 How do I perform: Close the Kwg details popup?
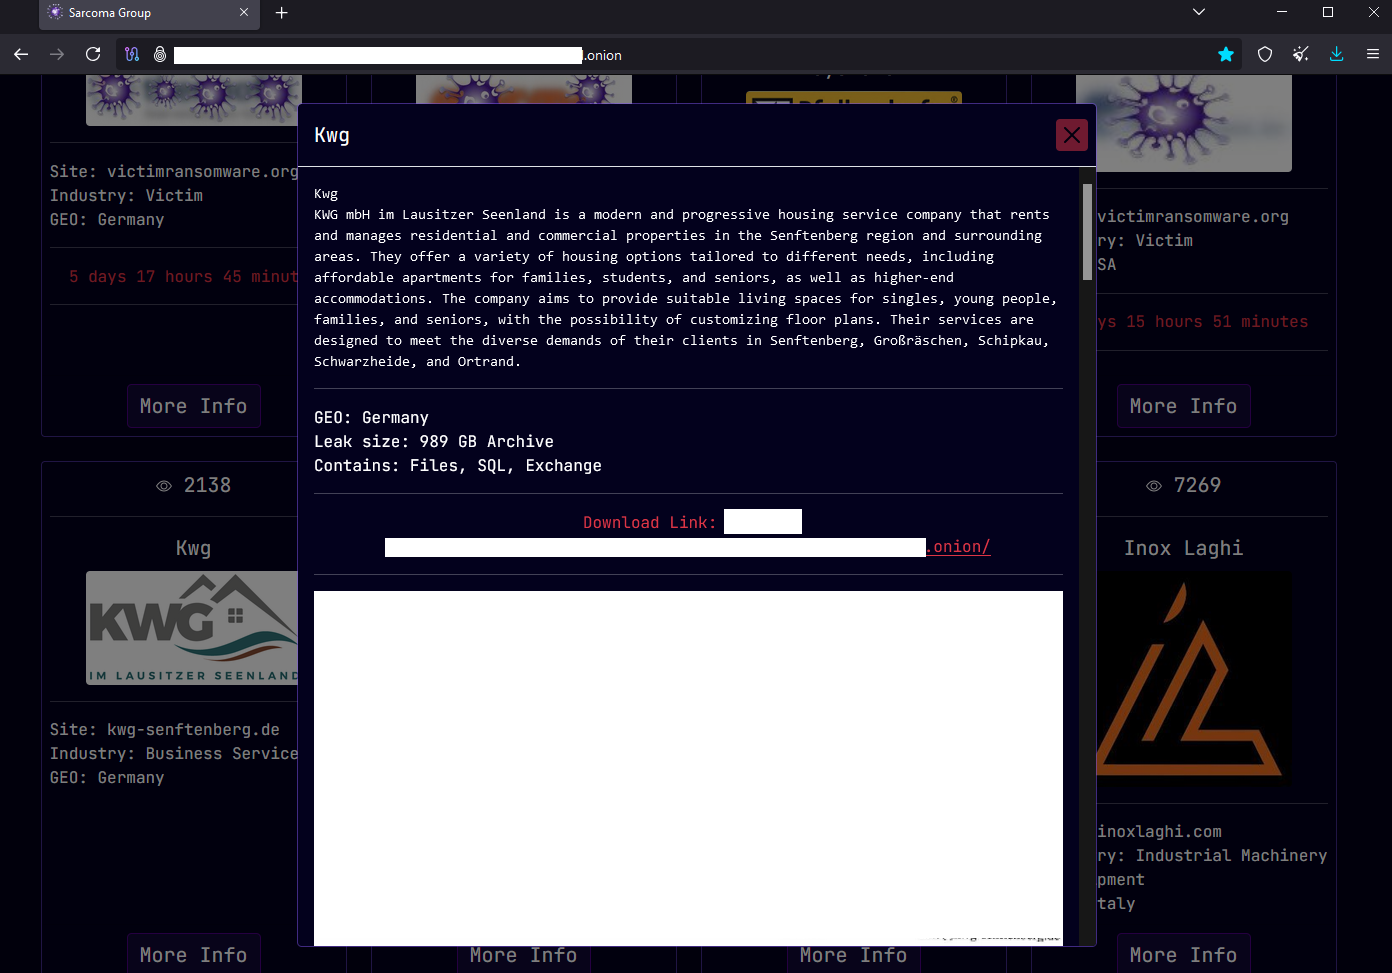point(1071,135)
